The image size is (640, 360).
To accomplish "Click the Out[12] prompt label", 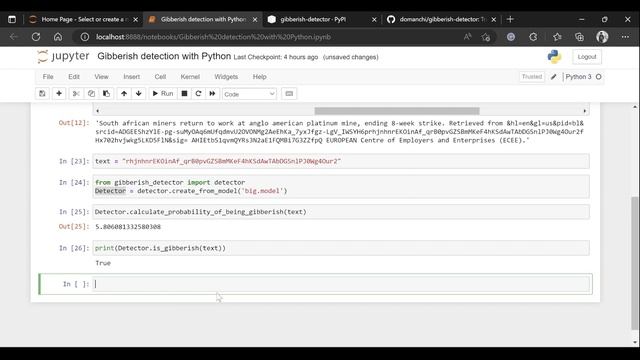I will coord(74,123).
